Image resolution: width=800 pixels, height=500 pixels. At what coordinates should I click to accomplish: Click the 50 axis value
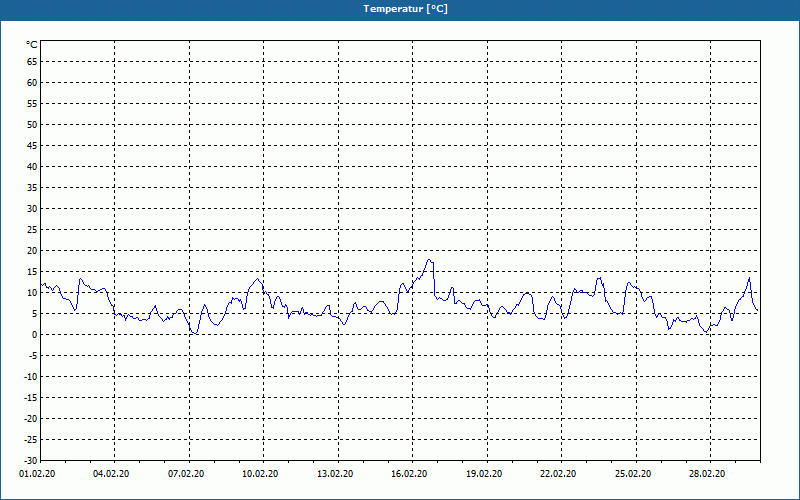tap(32, 124)
